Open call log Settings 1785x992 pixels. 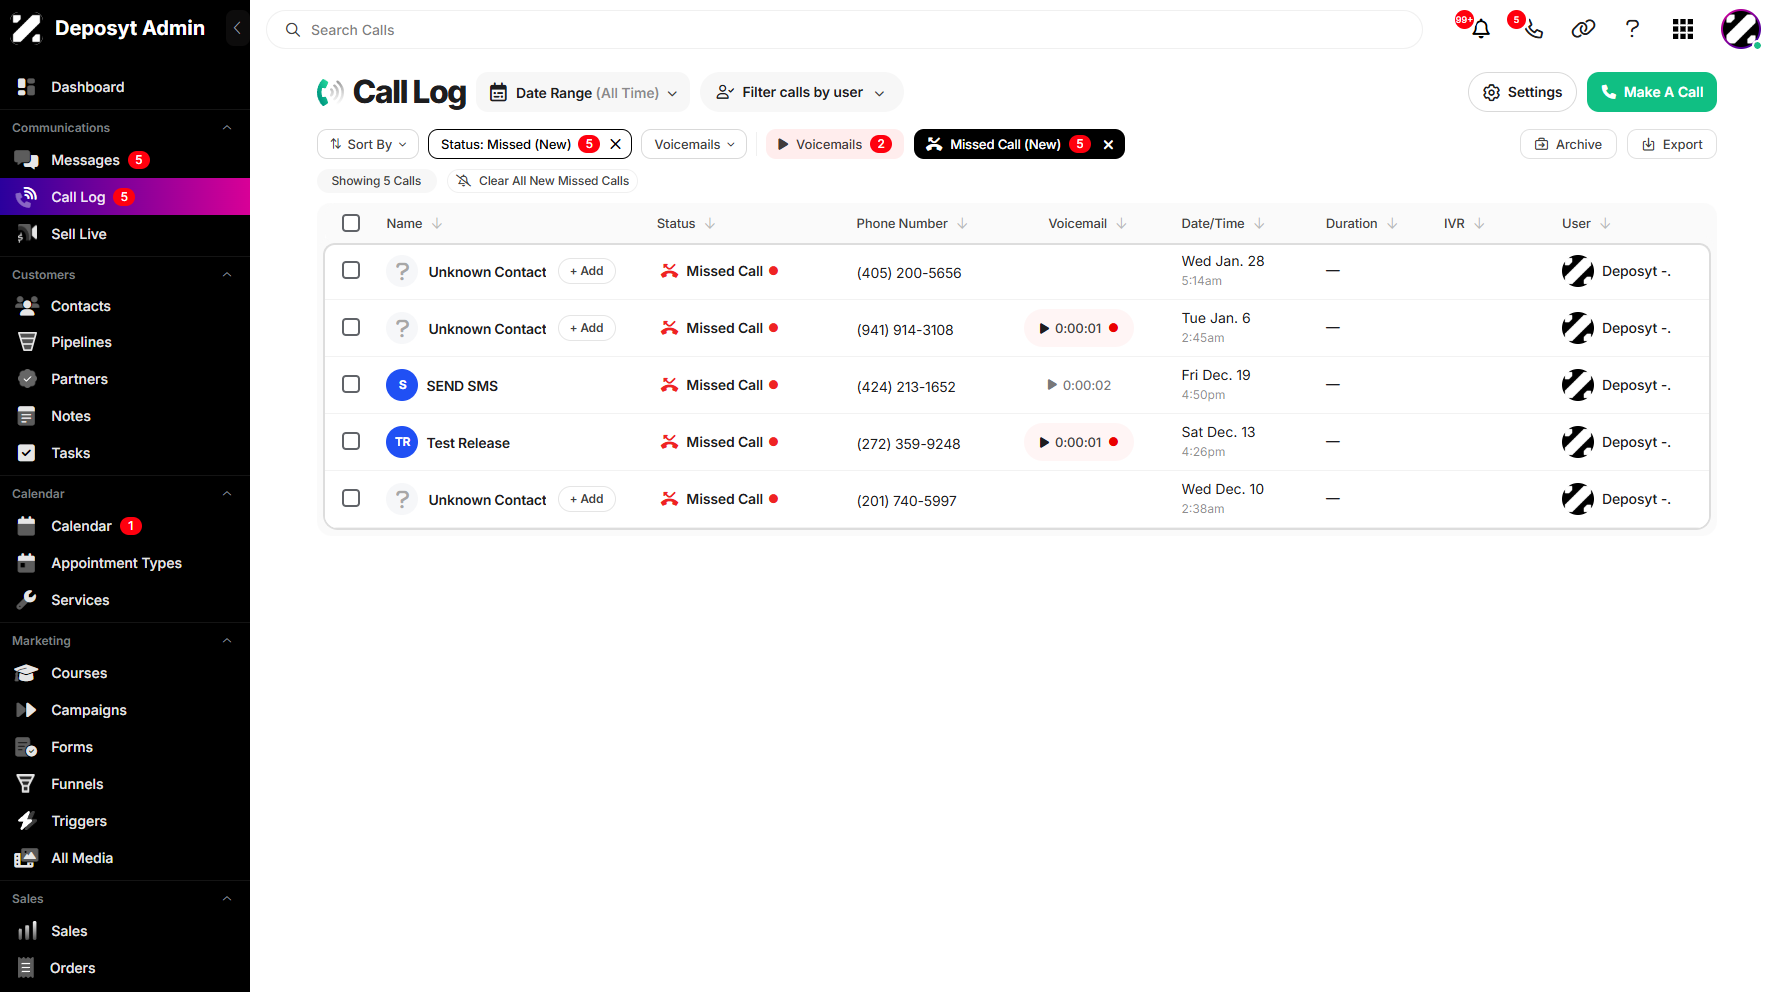click(1522, 92)
